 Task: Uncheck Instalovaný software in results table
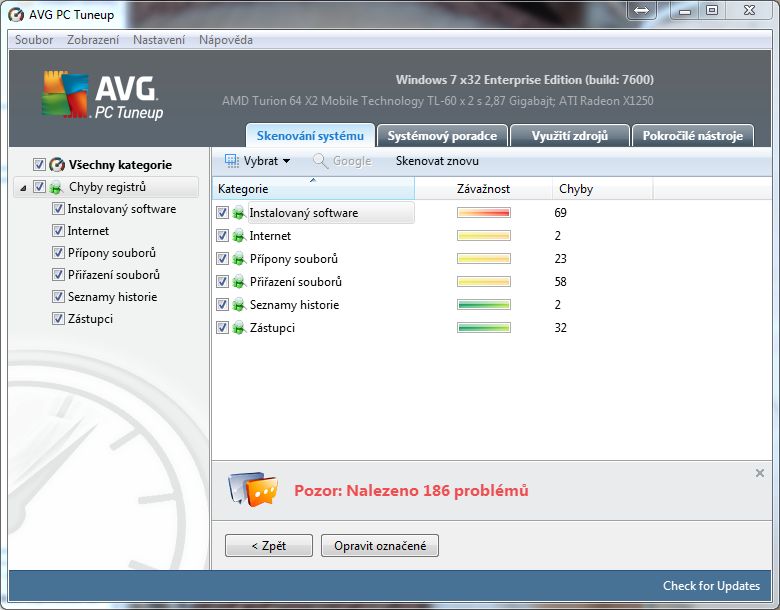click(222, 212)
